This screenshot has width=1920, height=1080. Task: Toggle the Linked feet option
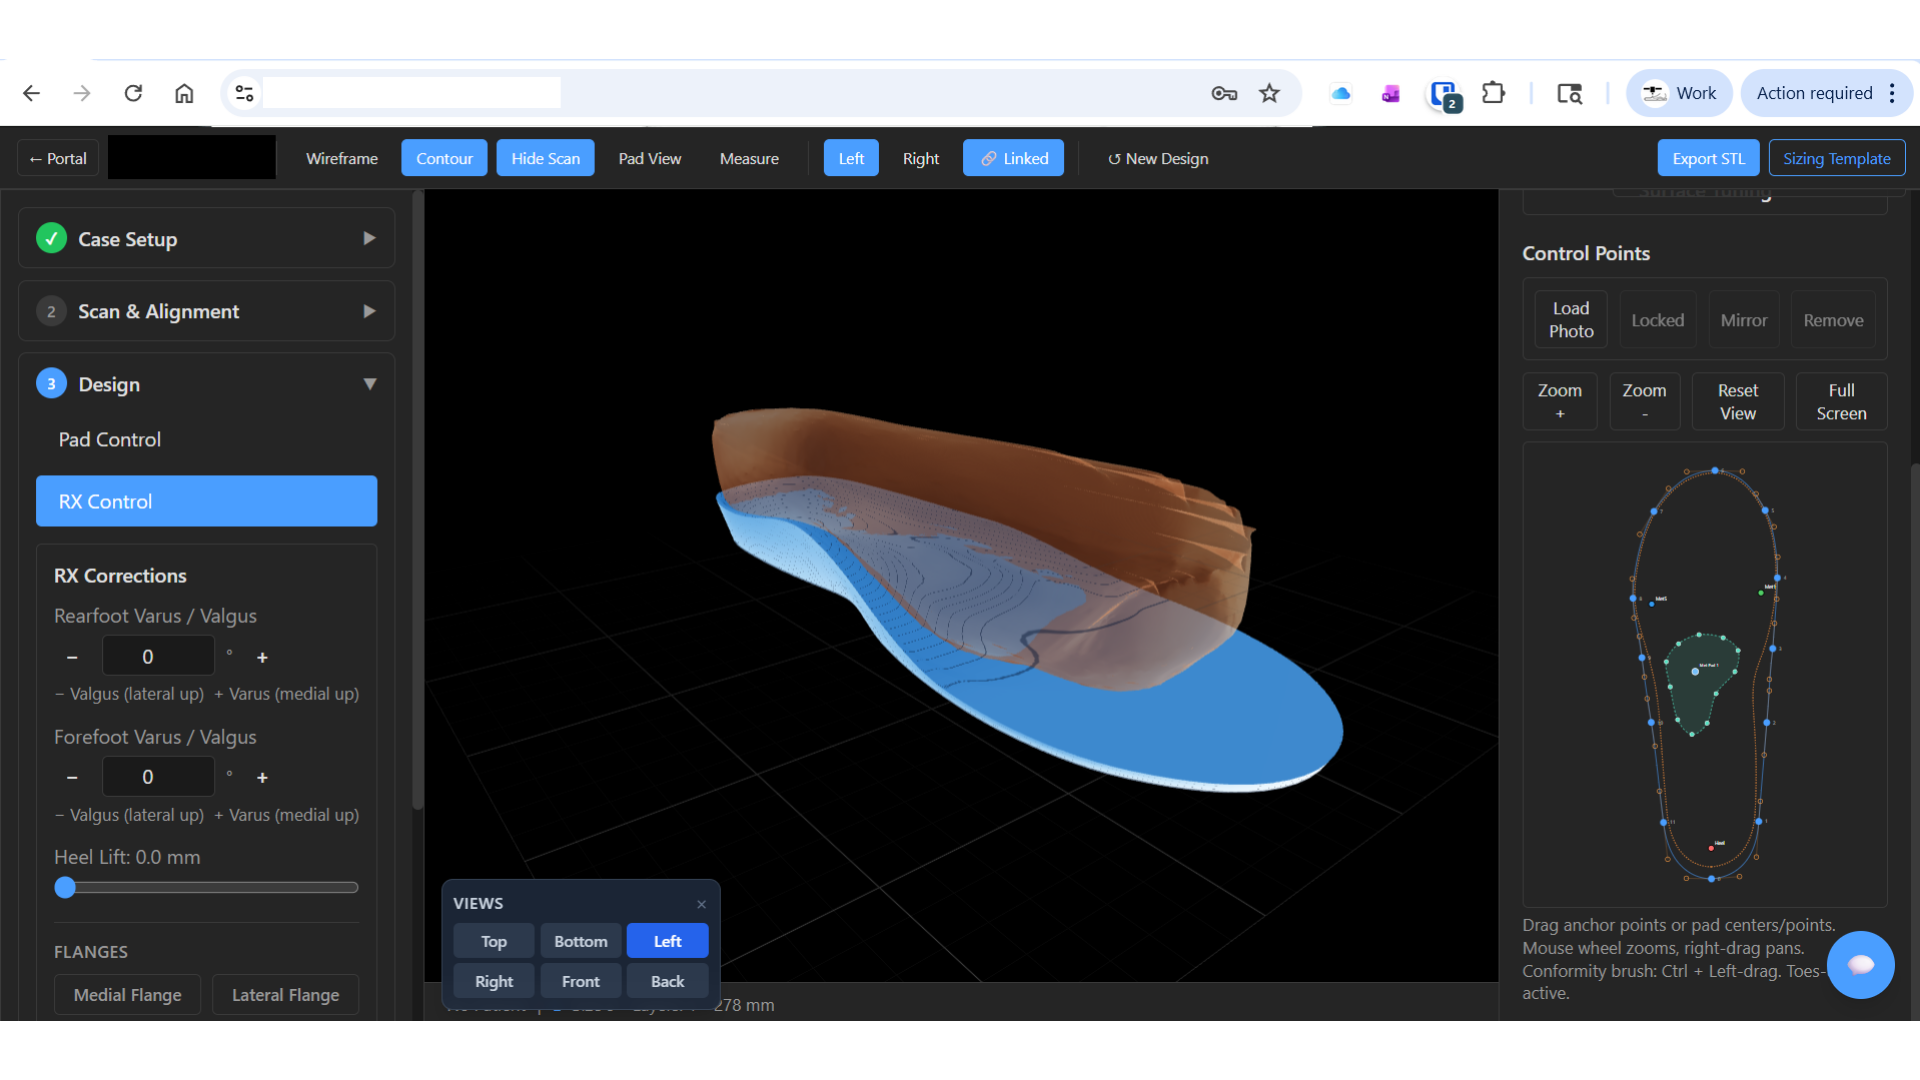click(1013, 158)
